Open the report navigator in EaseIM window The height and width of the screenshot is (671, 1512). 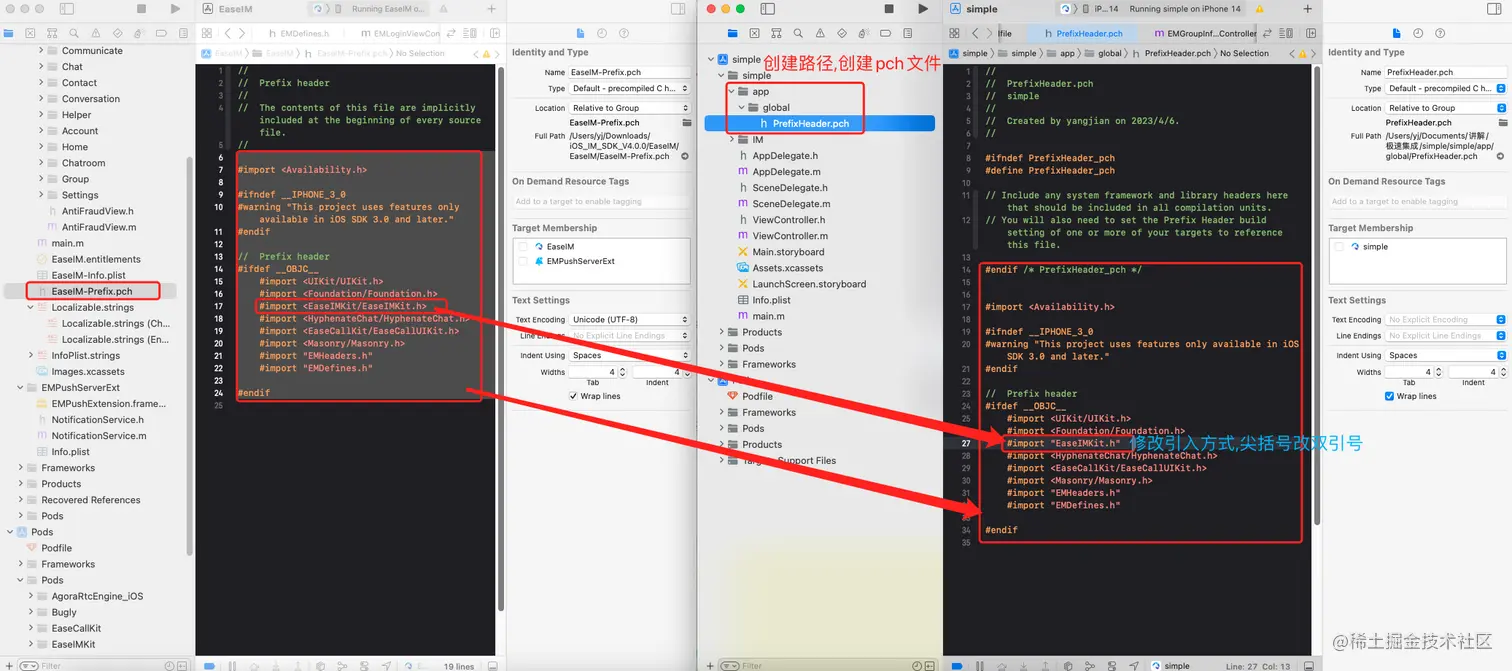[184, 34]
